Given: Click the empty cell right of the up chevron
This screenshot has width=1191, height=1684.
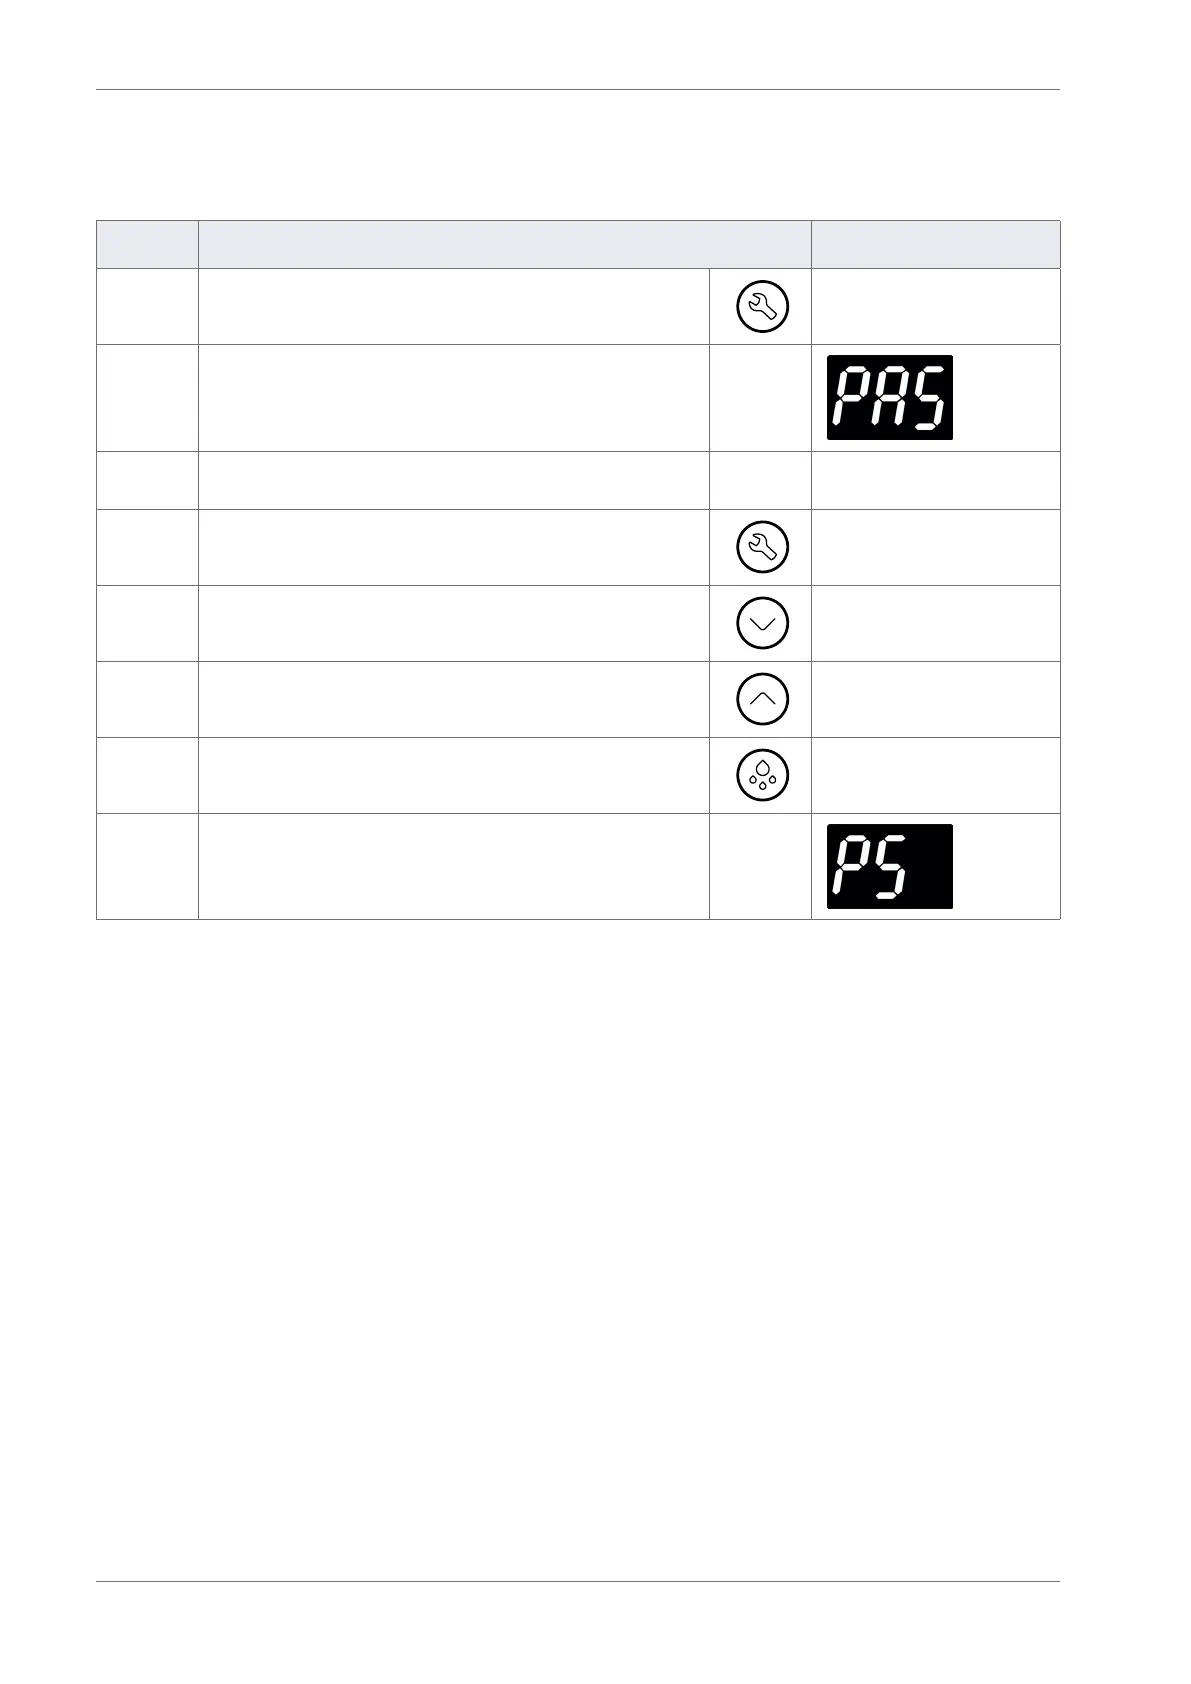Looking at the screenshot, I should pos(936,699).
